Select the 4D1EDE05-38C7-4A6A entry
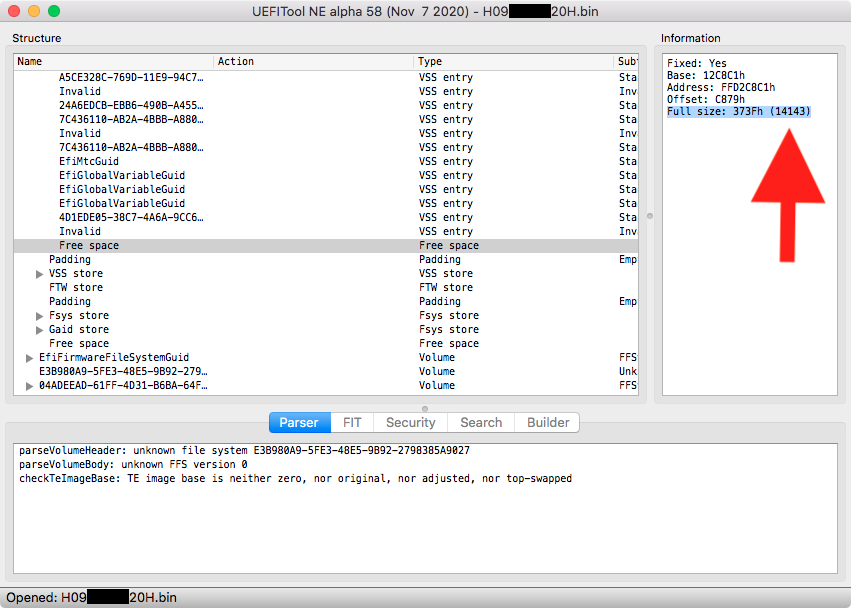Screen dimensions: 851x608 (x=326, y=217)
